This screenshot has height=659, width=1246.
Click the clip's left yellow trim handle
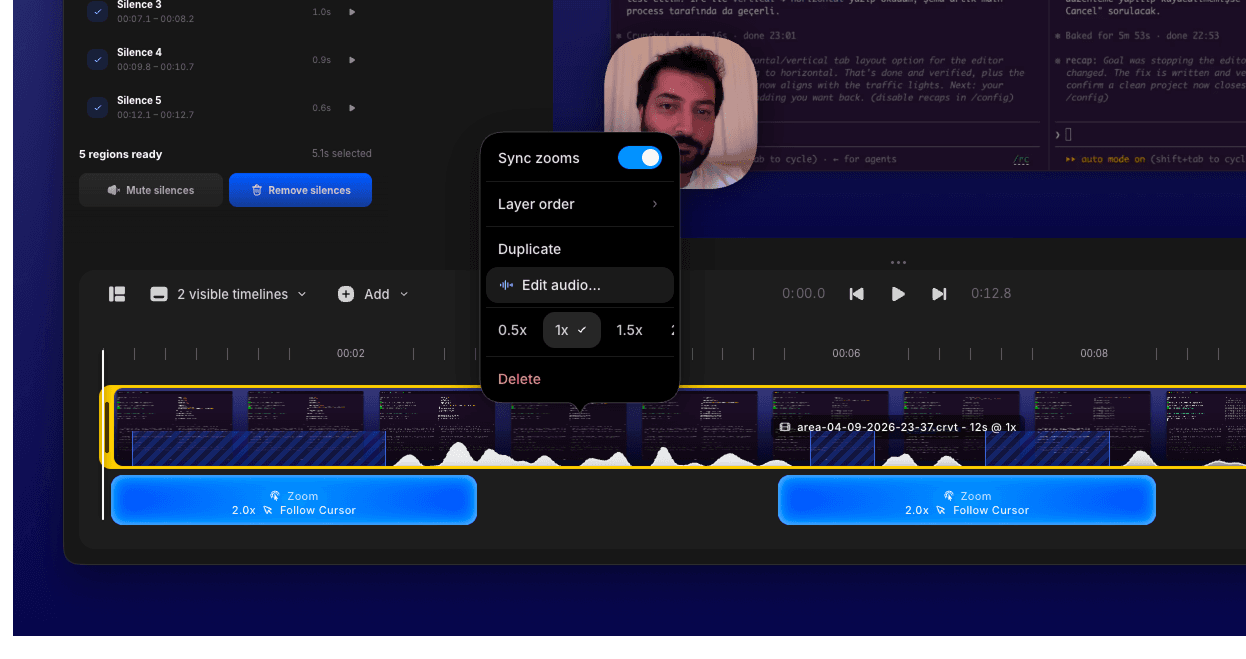click(108, 427)
